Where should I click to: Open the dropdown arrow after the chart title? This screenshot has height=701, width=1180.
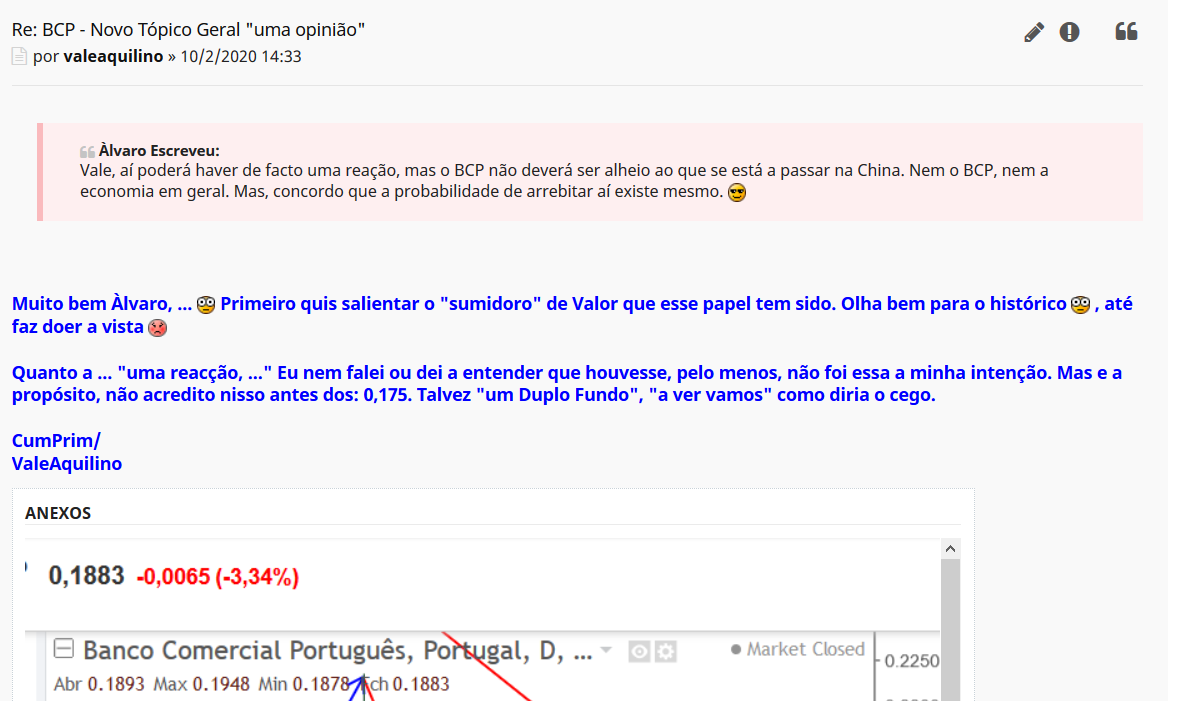click(x=607, y=650)
